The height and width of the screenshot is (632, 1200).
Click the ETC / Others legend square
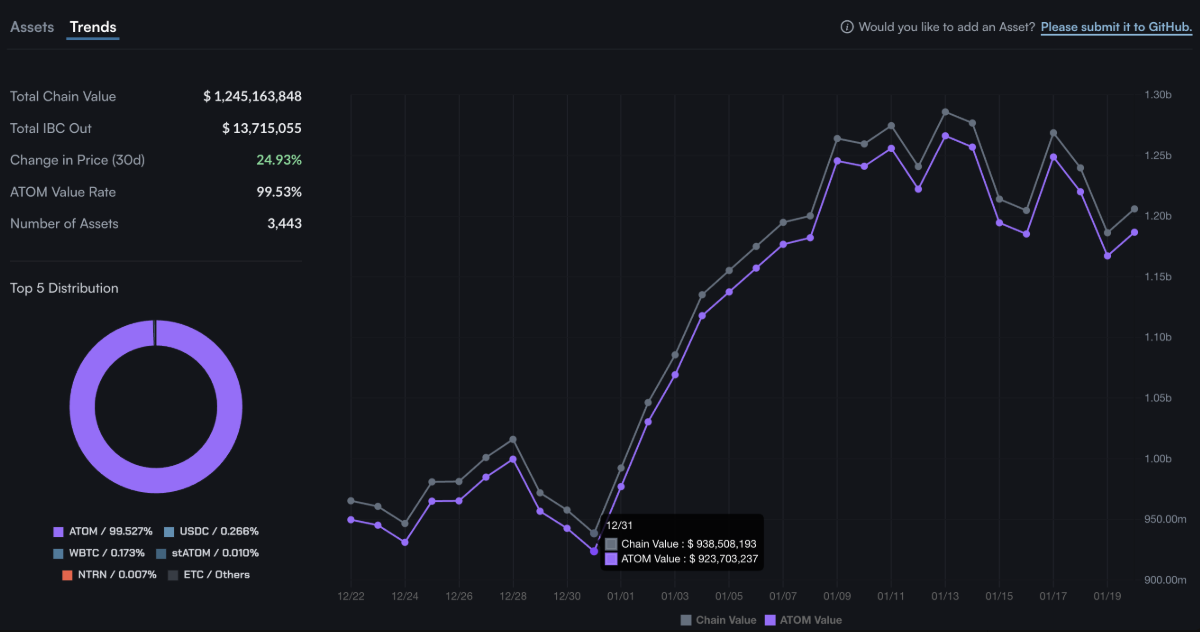173,575
